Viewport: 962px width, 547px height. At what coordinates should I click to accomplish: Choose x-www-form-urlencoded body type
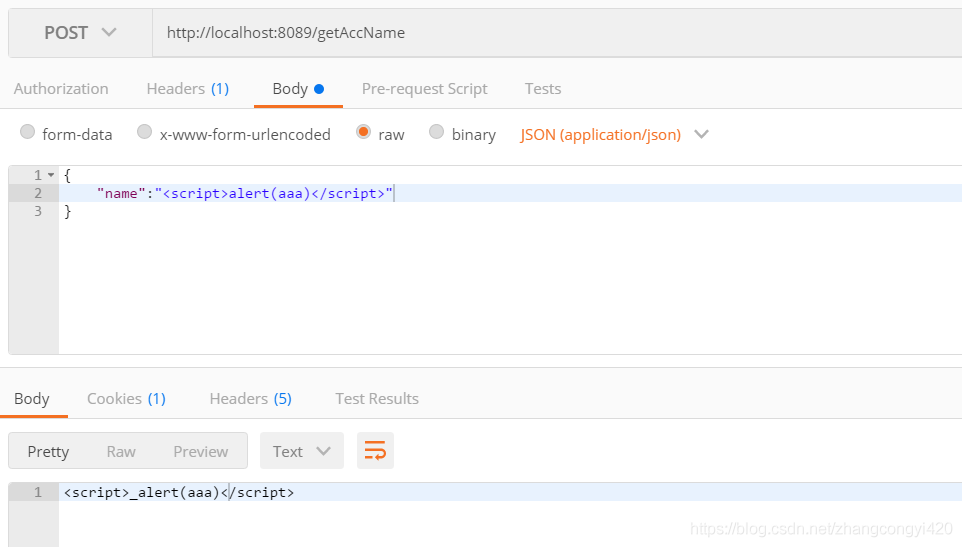coord(145,133)
